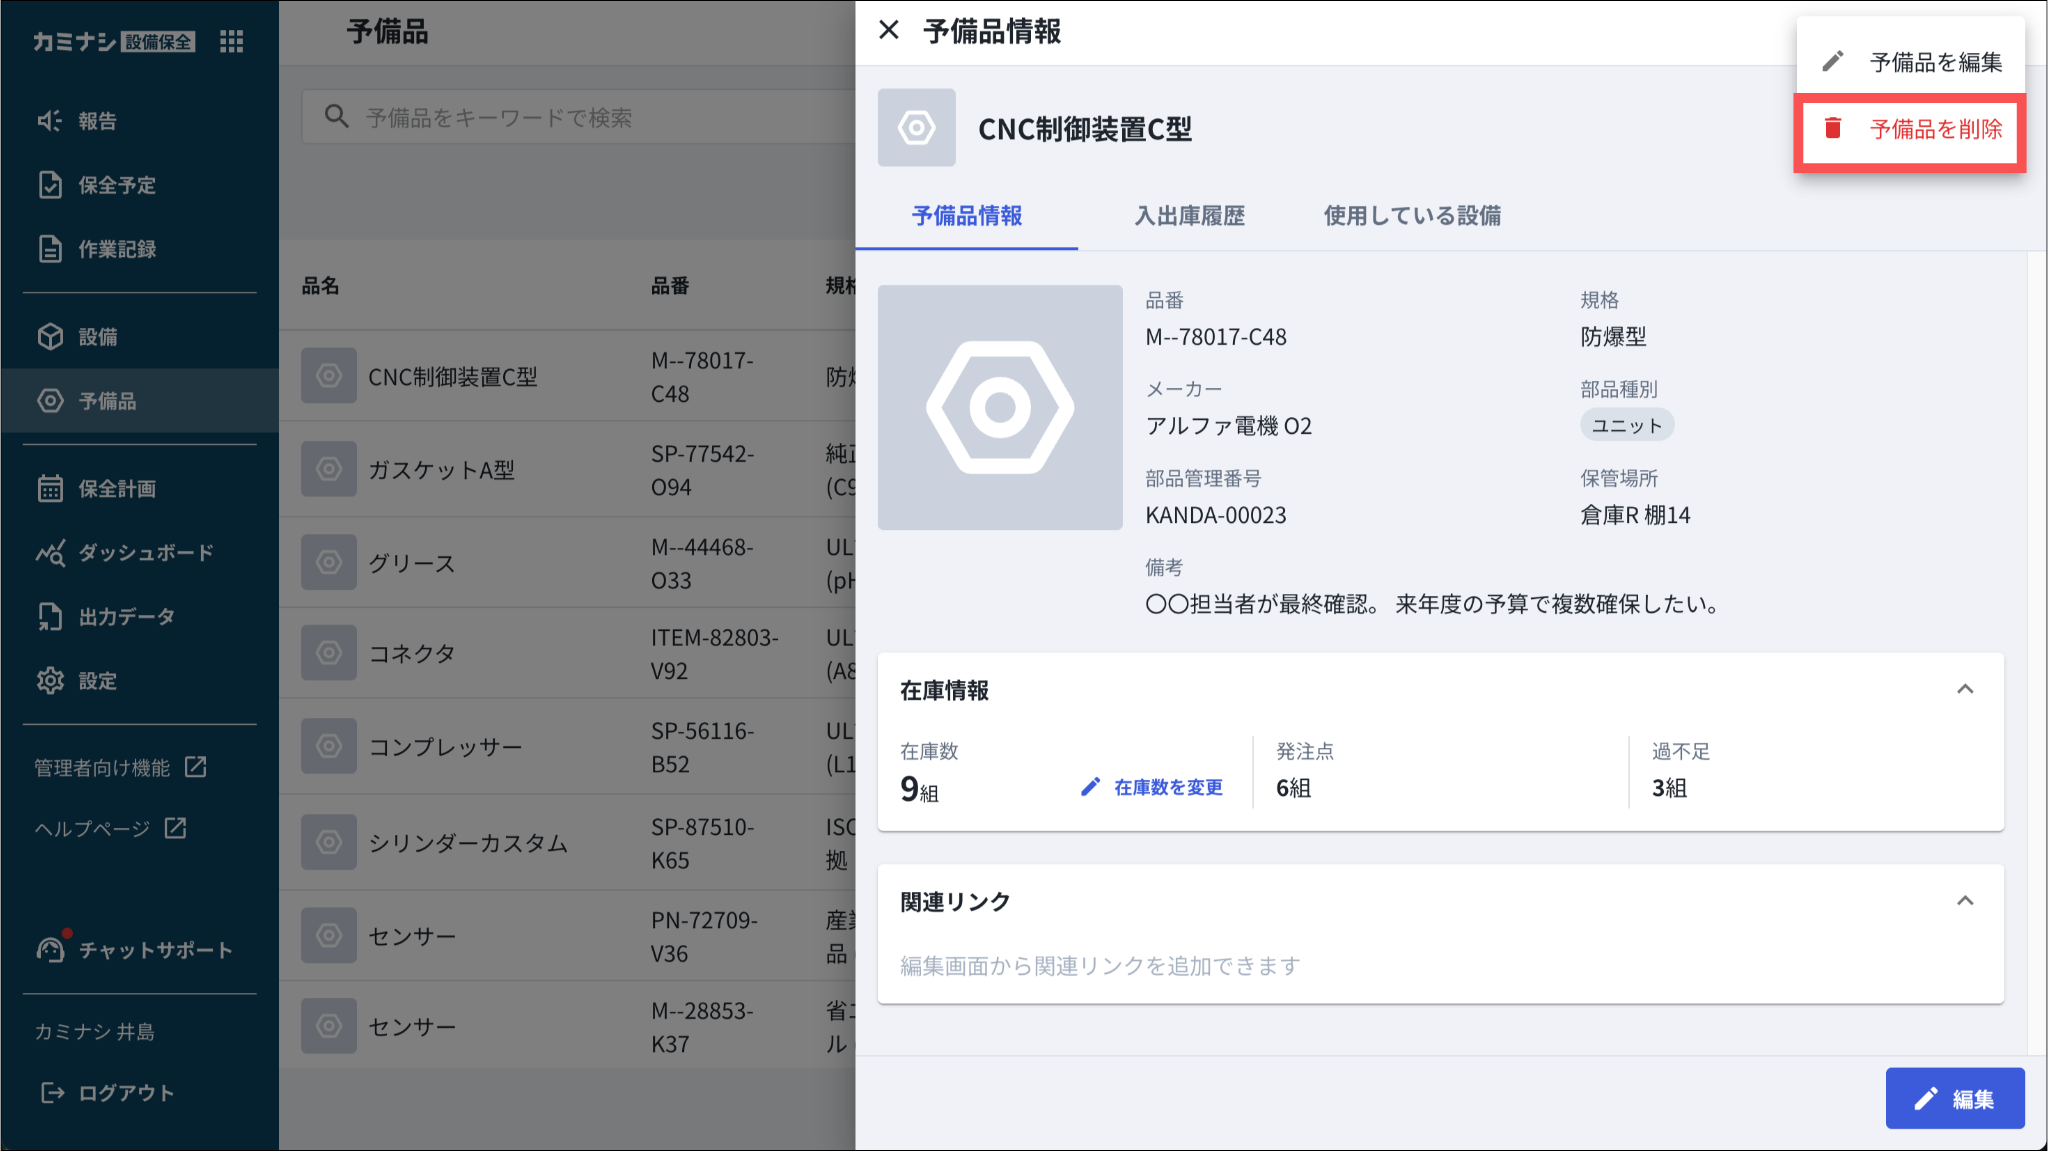Collapse the 在庫情報 section

click(1964, 690)
